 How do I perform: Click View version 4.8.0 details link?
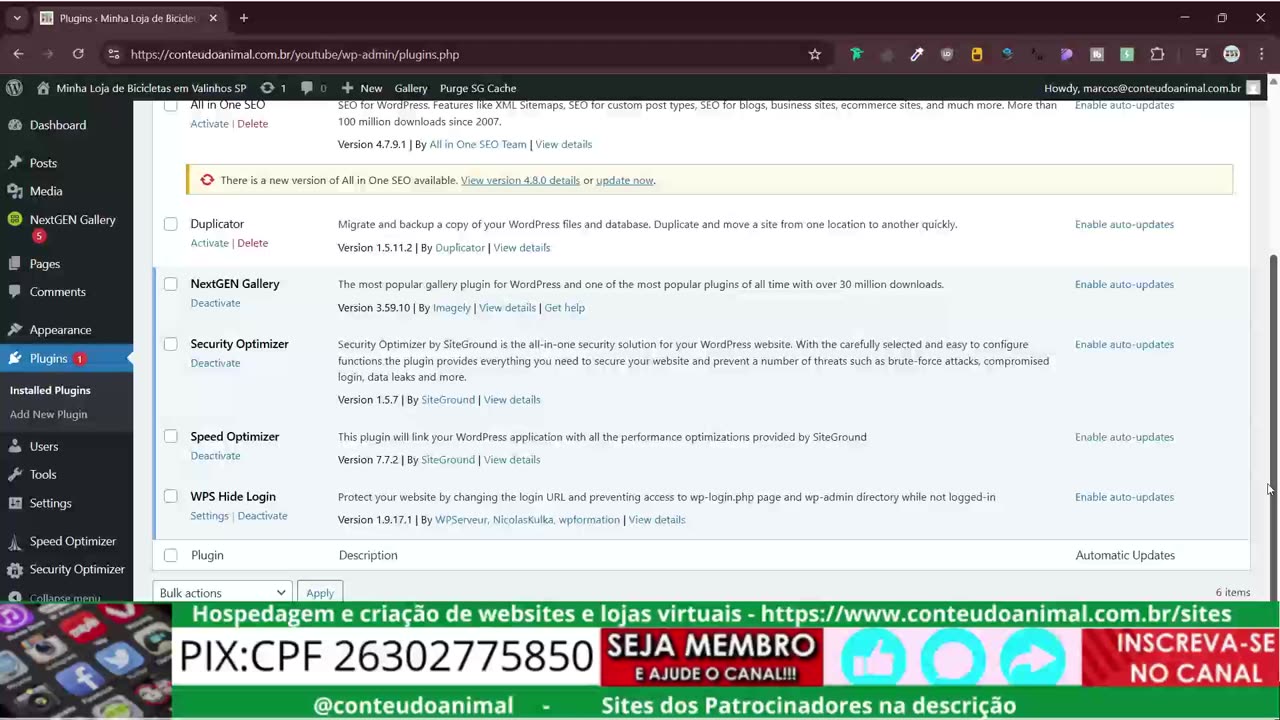[520, 180]
